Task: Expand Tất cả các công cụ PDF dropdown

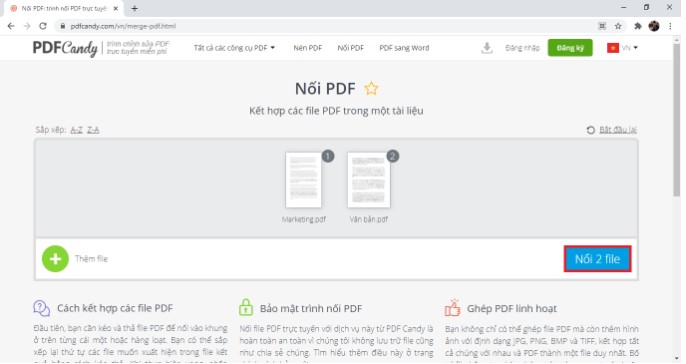Action: pos(234,48)
